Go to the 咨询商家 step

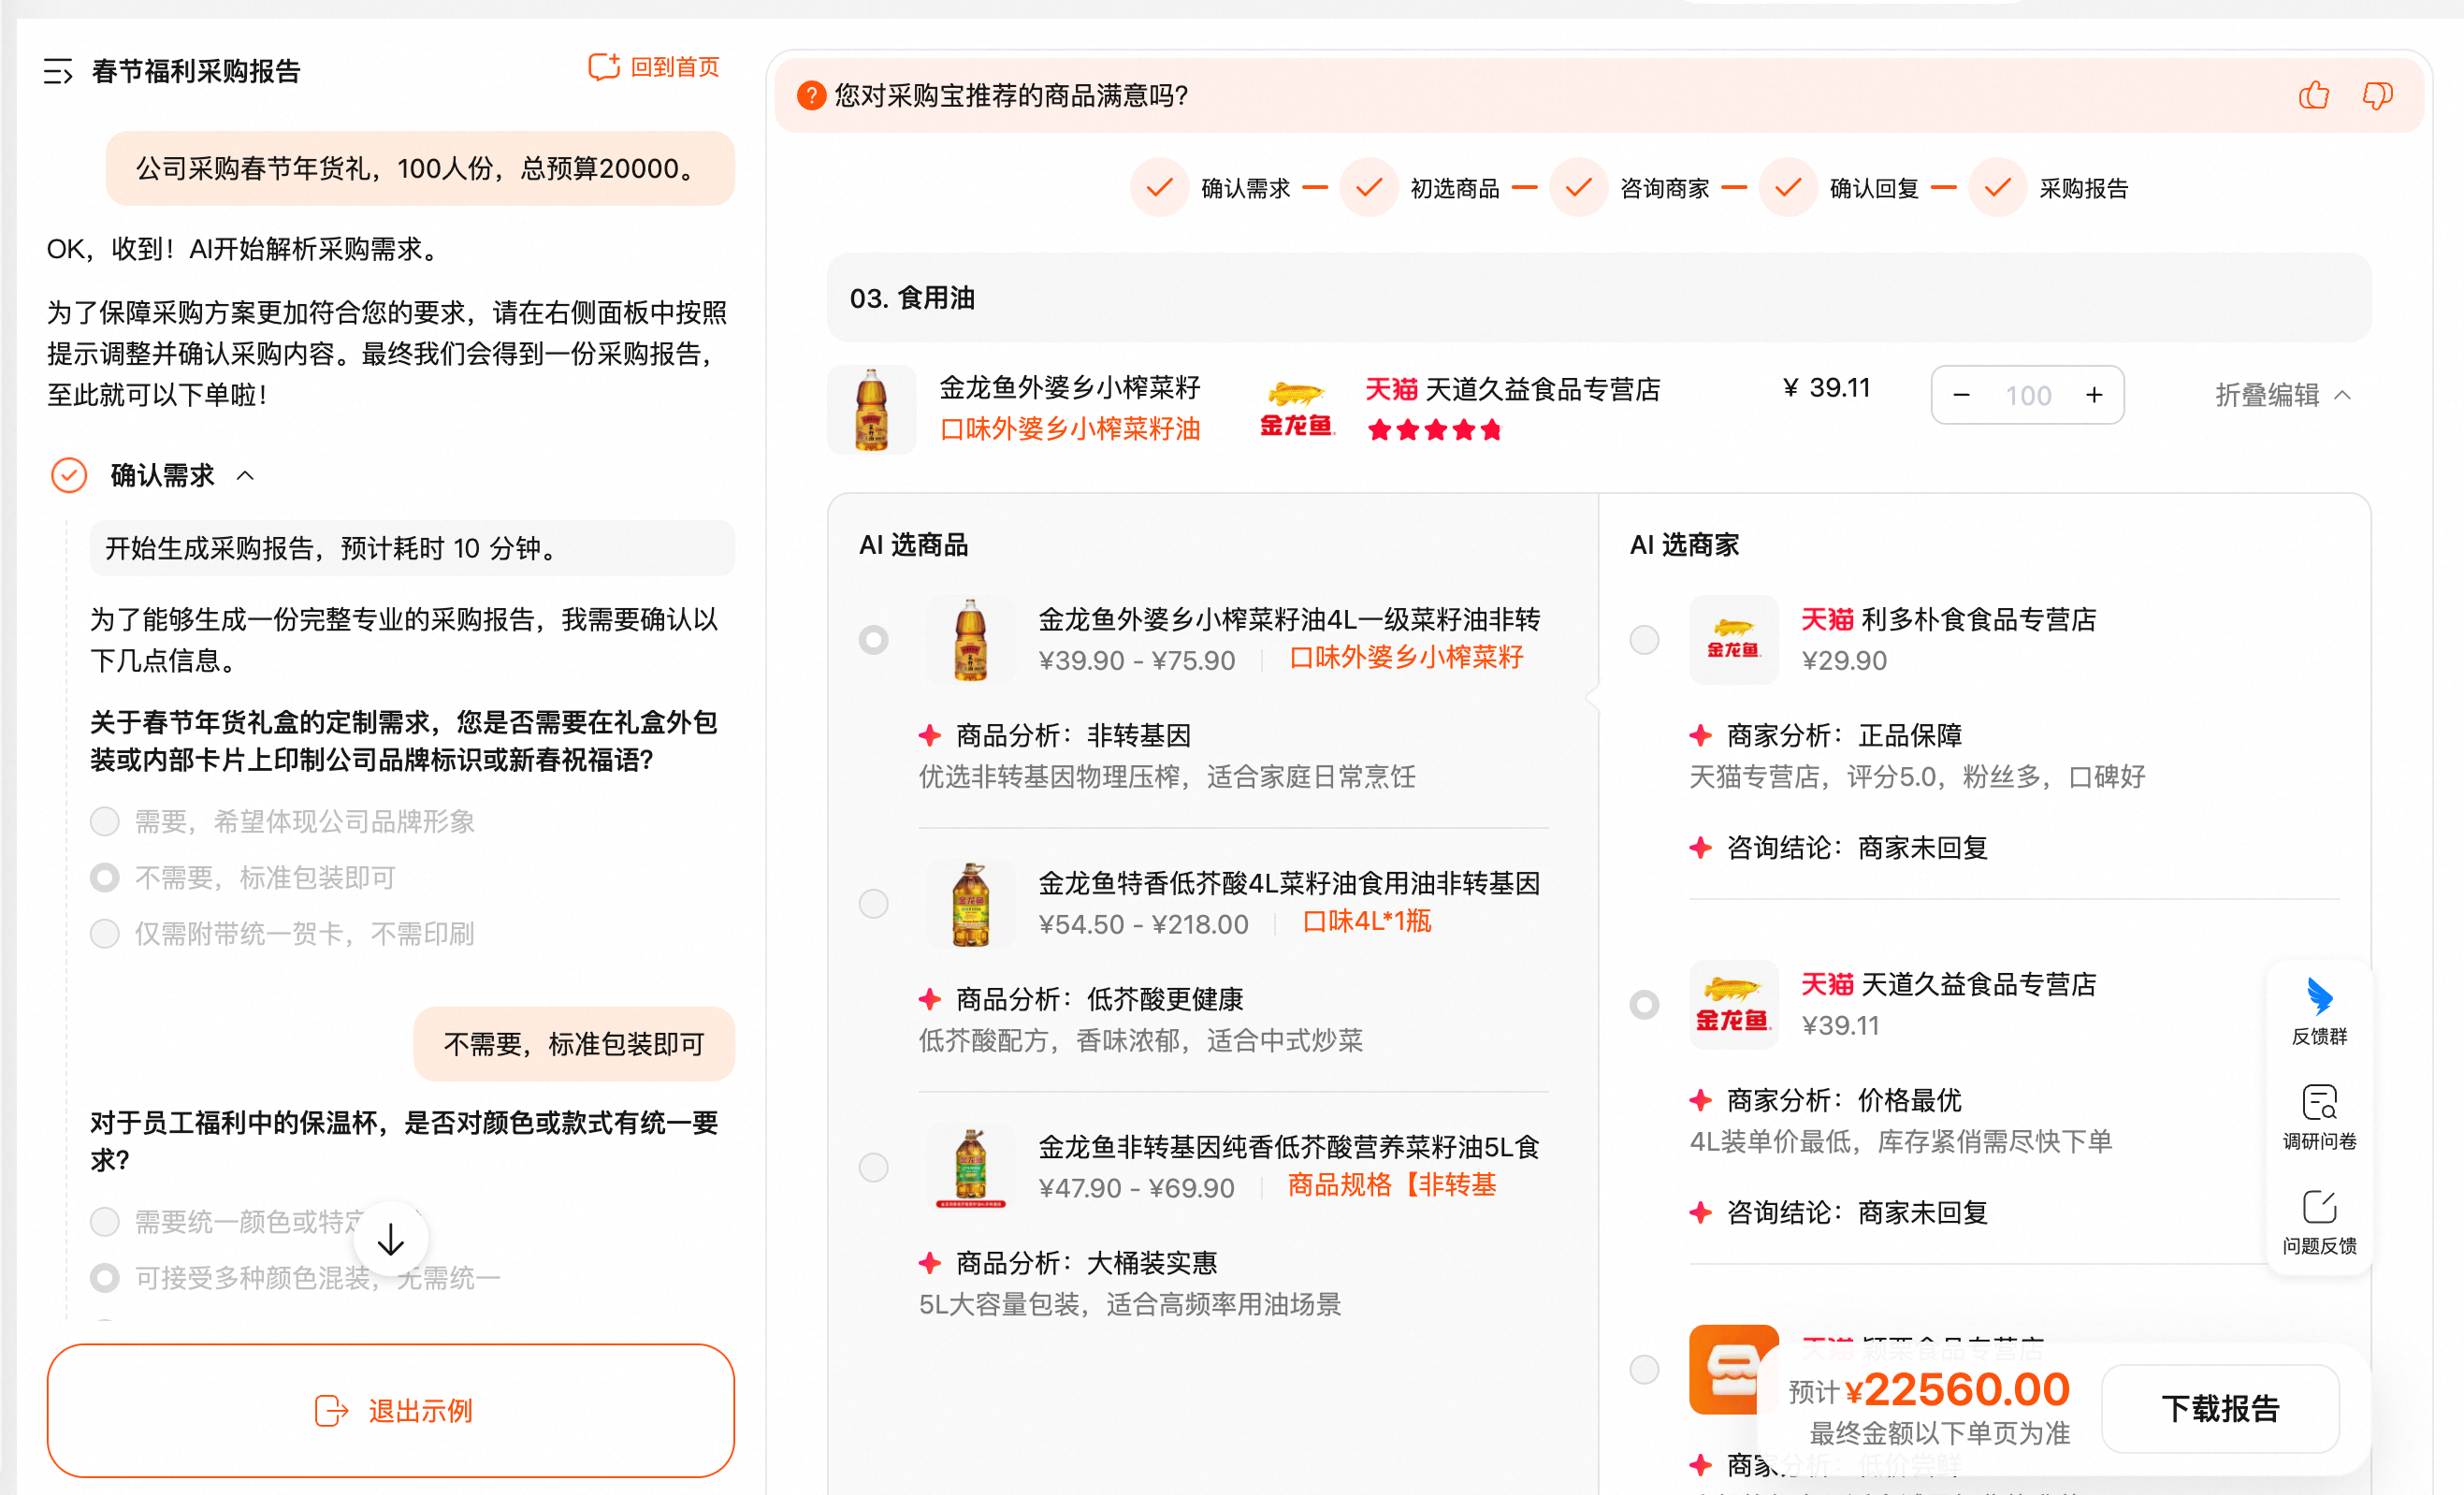coord(1663,188)
